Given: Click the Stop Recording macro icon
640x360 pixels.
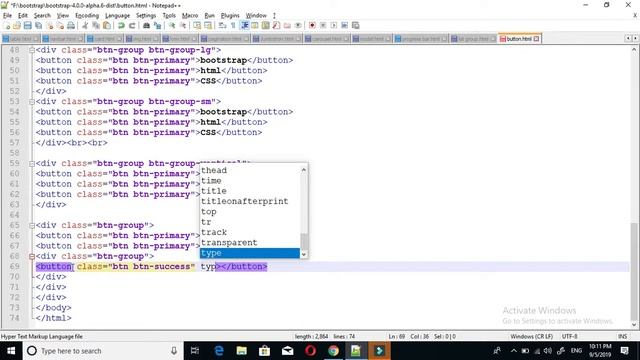Looking at the screenshot, I should point(323,25).
